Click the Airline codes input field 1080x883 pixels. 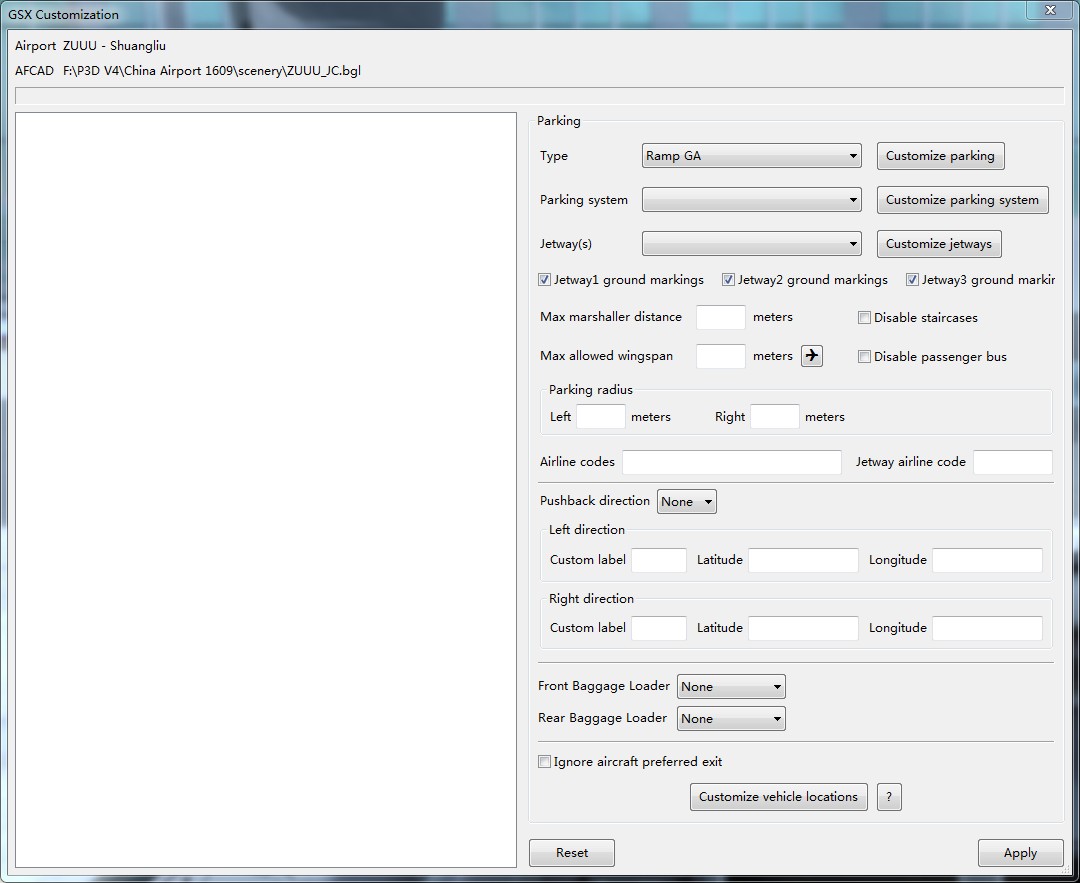[x=731, y=462]
